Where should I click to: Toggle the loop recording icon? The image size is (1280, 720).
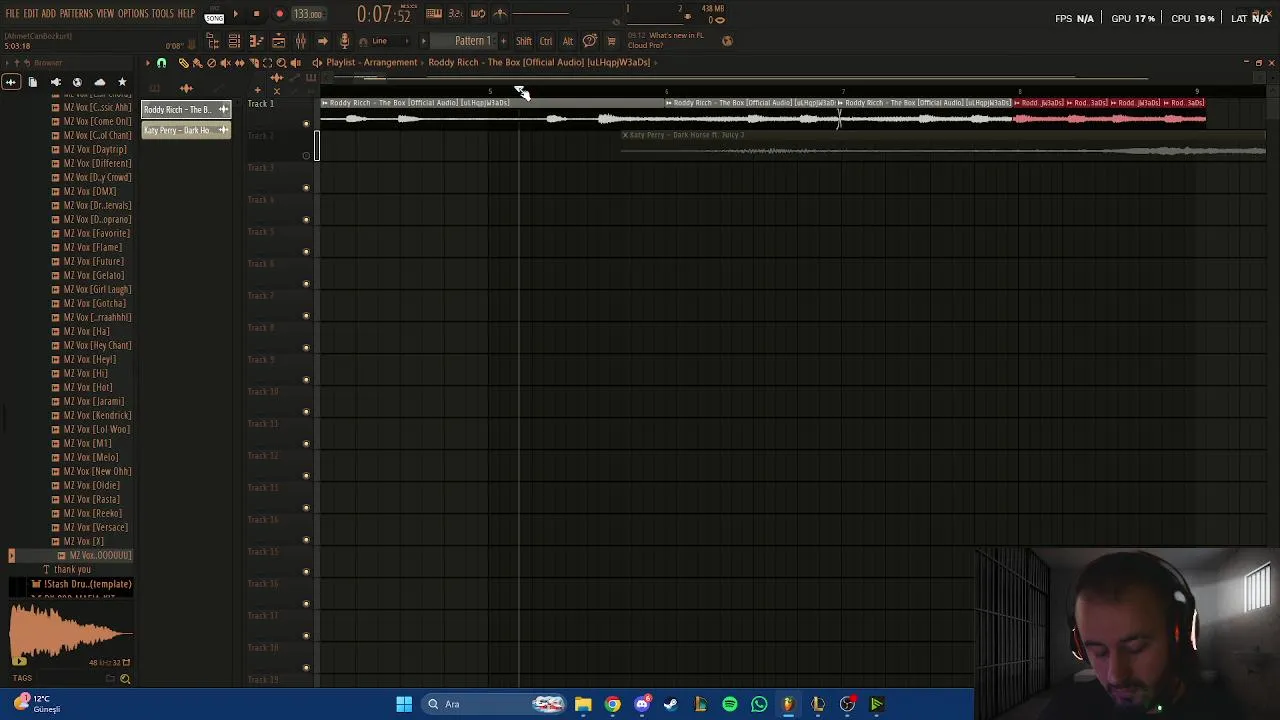click(478, 14)
